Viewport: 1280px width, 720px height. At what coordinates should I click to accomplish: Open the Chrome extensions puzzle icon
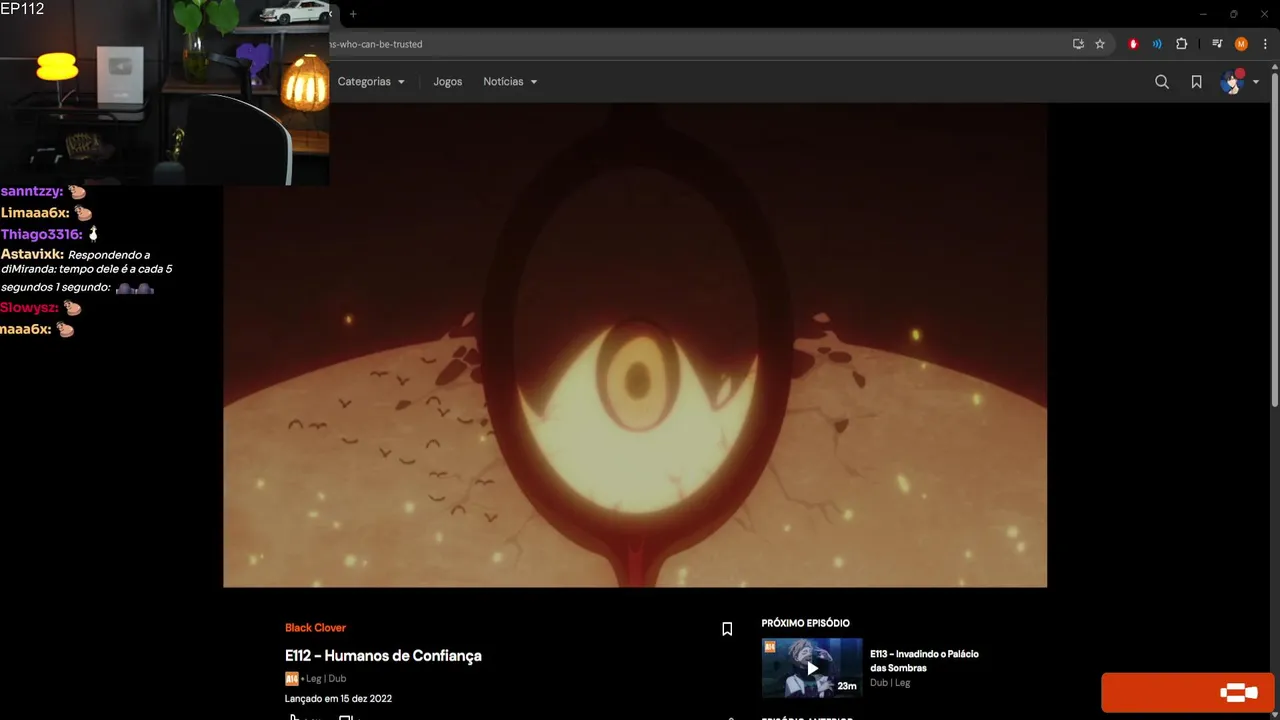coord(1181,44)
